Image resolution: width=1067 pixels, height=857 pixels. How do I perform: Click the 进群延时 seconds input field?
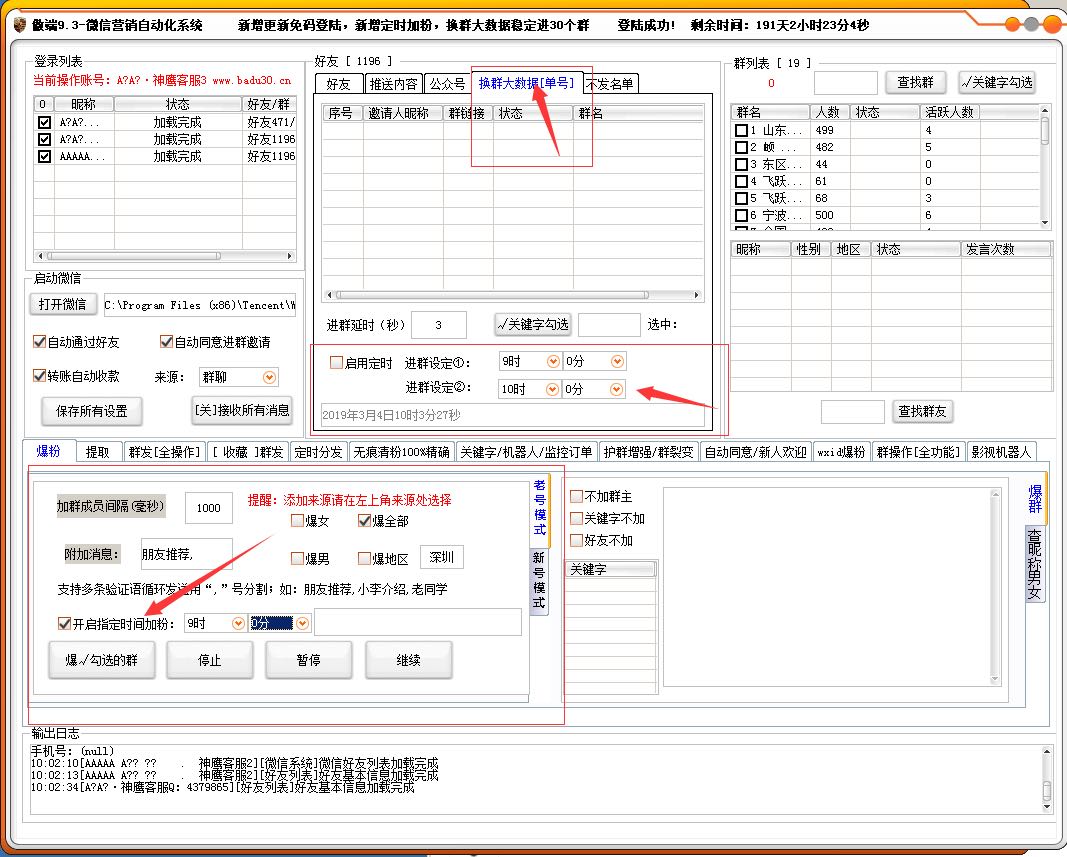tap(439, 325)
